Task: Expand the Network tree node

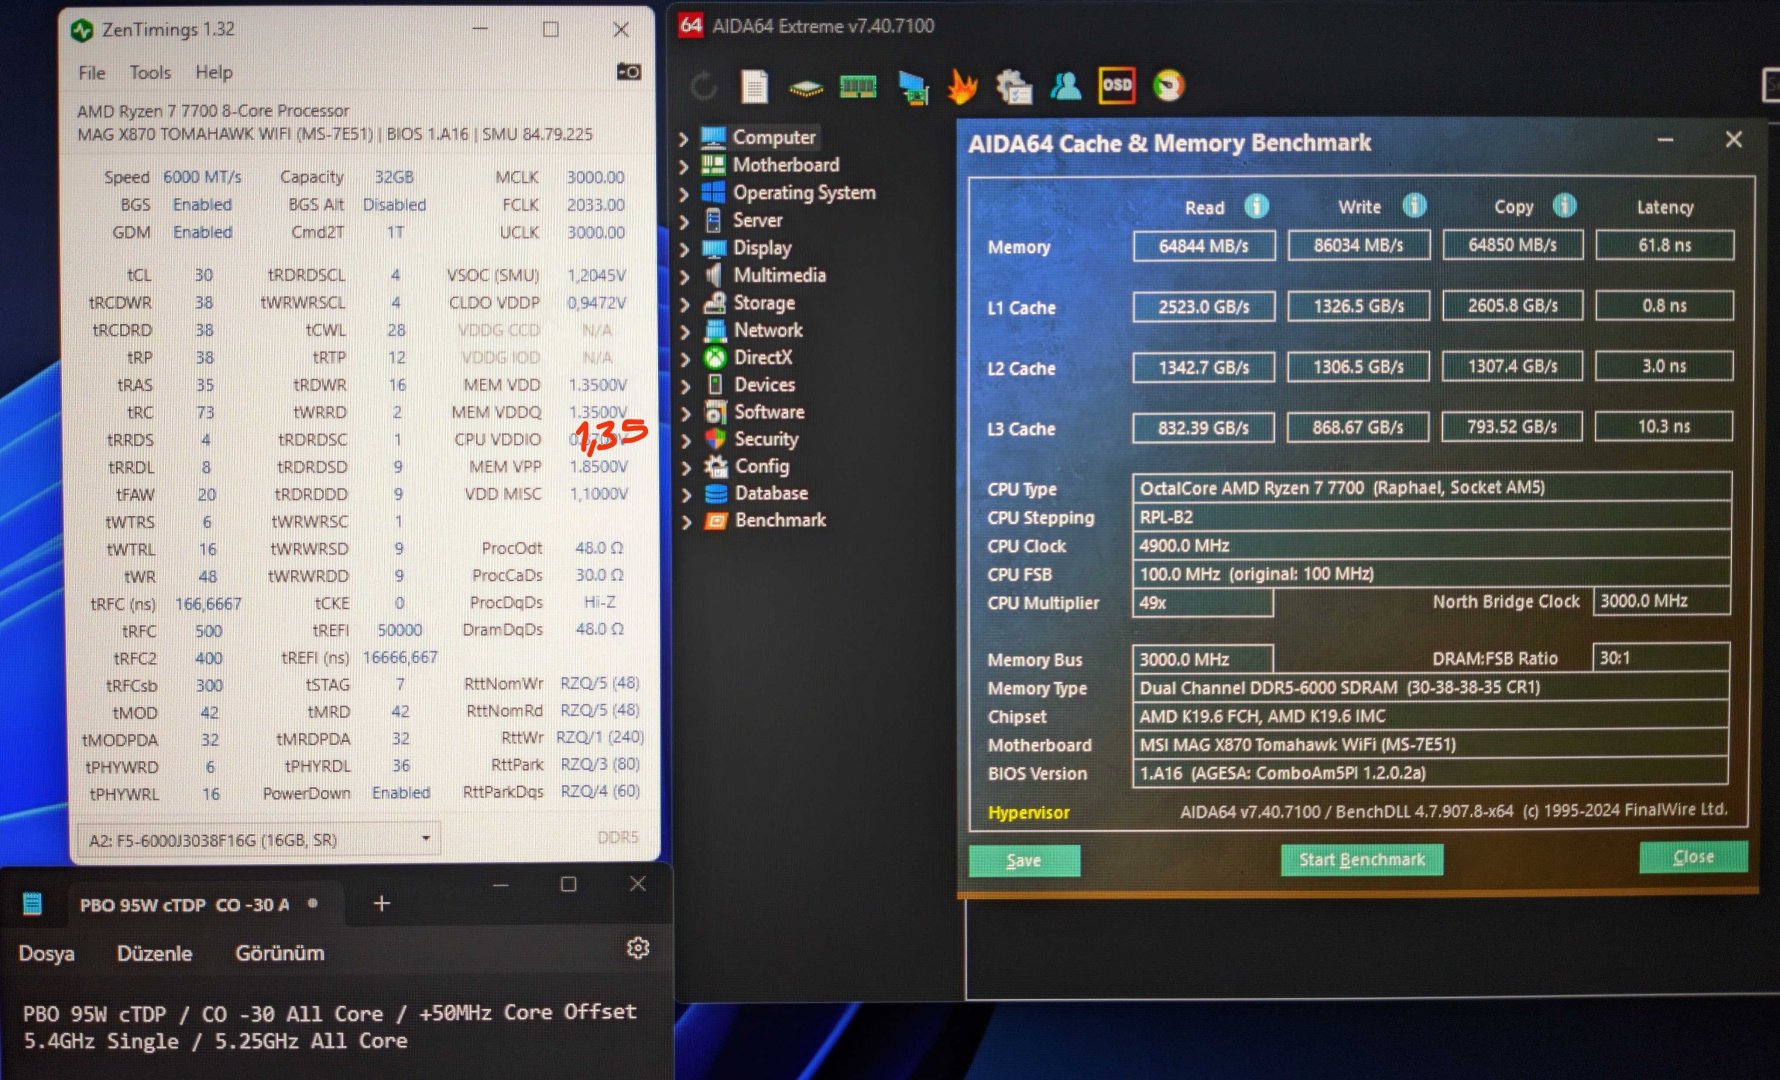Action: (685, 330)
